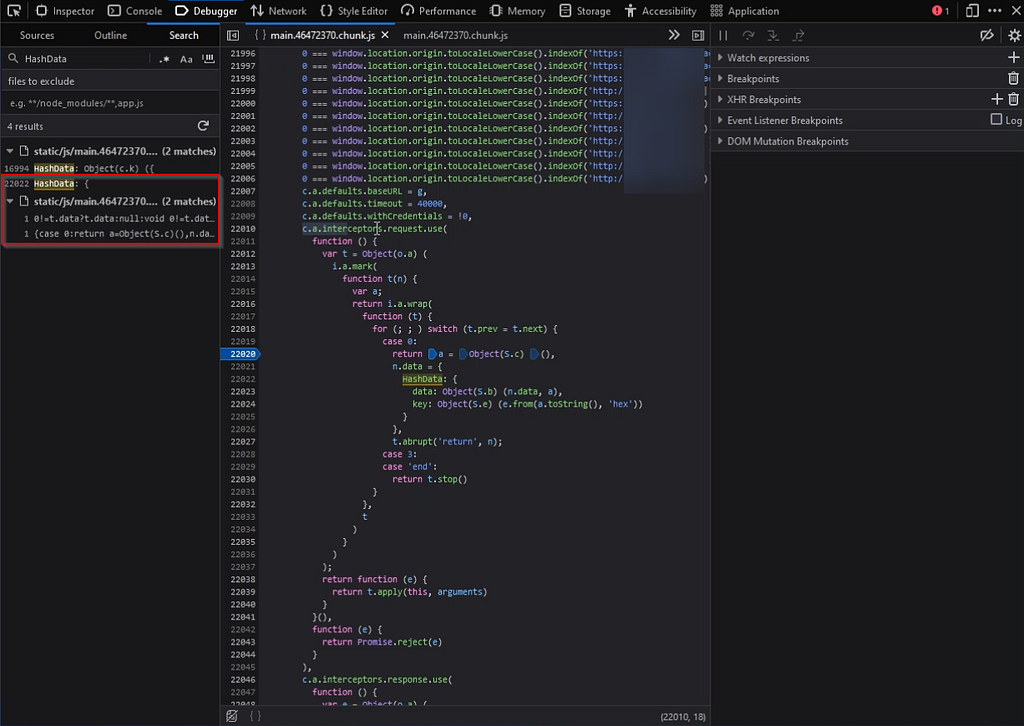
Task: Click highlighted HashData in code line 22022
Action: coord(422,379)
